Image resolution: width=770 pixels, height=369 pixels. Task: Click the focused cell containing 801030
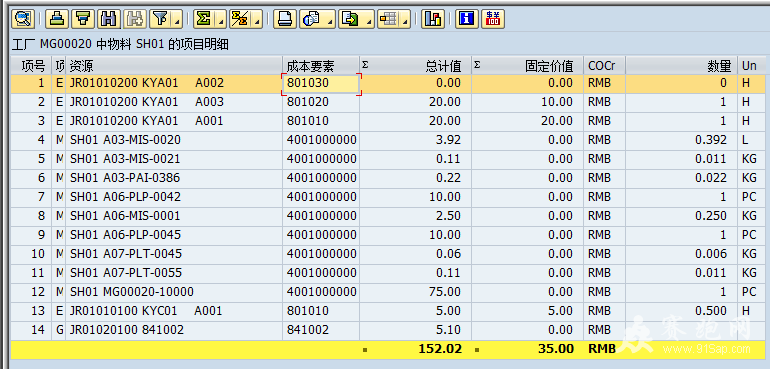click(x=321, y=84)
